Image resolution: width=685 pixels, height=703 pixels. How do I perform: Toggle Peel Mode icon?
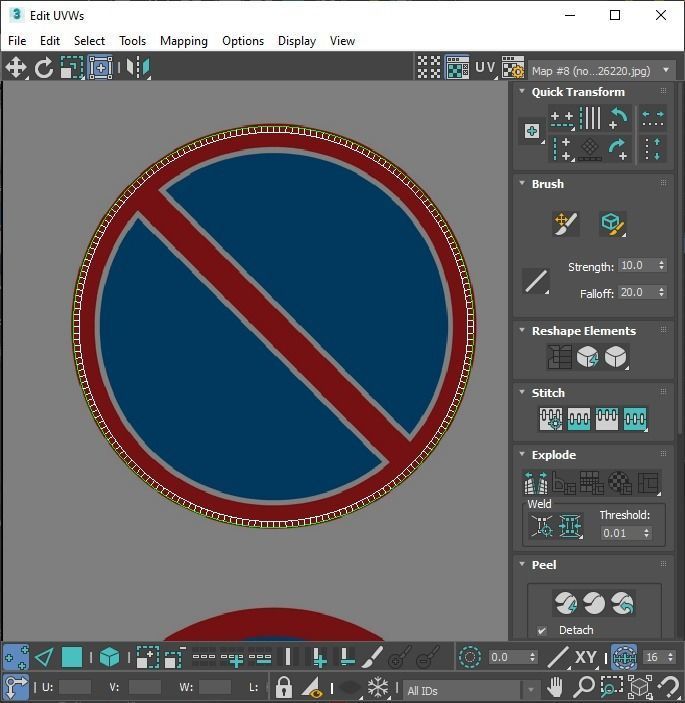(594, 603)
